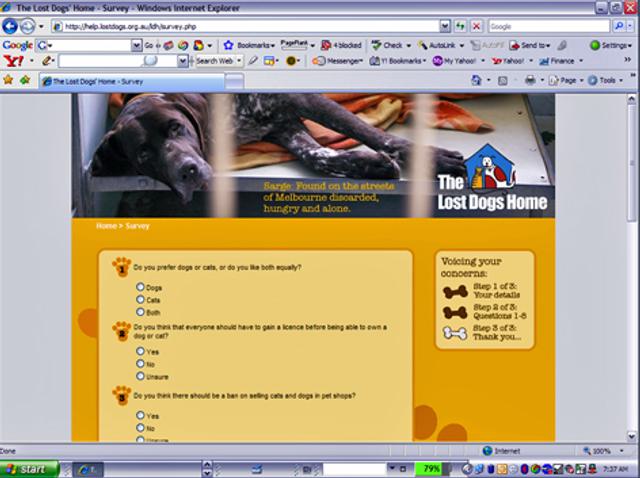The image size is (640, 478).
Task: Click the Yahoo Messenger toolbar button
Action: coord(338,61)
